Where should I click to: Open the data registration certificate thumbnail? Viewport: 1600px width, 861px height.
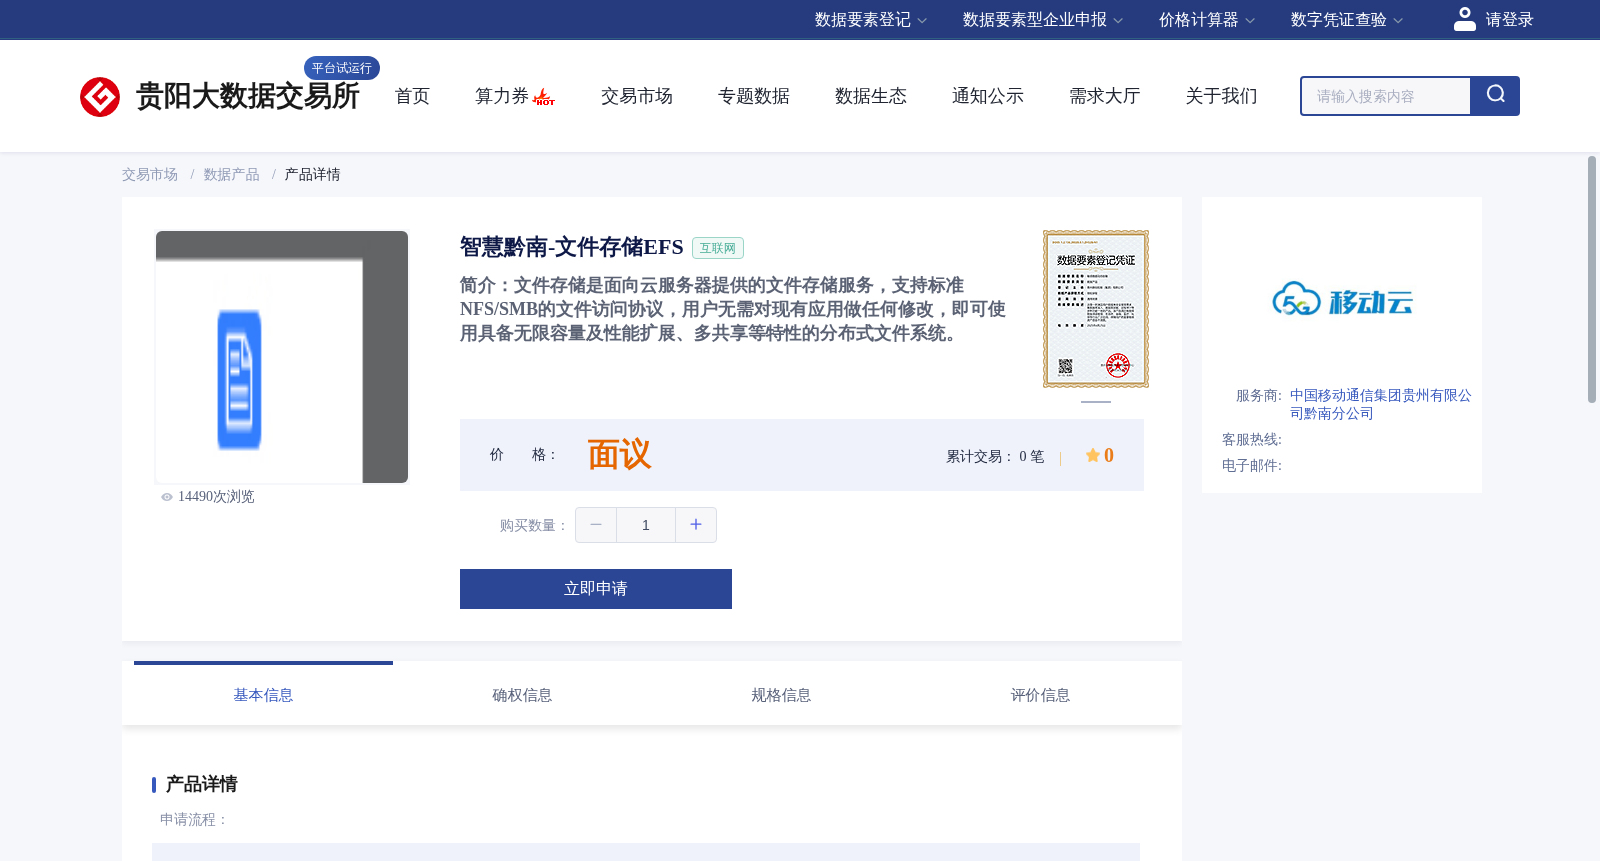point(1096,309)
